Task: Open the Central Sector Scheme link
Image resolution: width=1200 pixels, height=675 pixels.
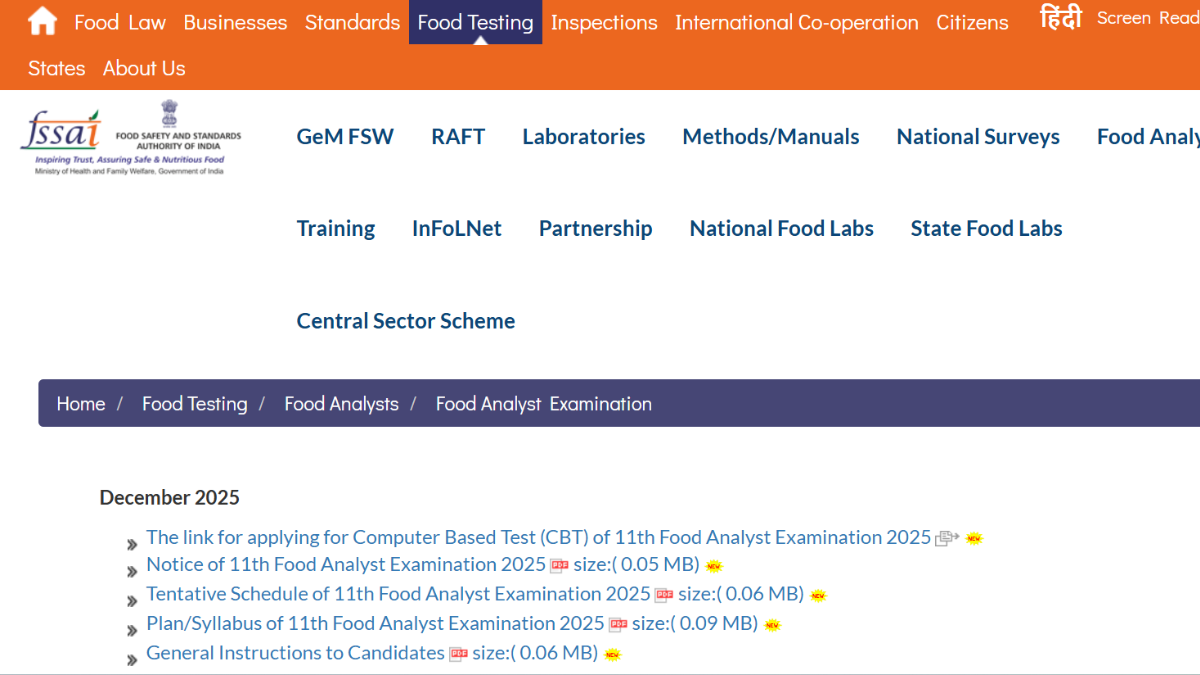Action: pyautogui.click(x=405, y=321)
